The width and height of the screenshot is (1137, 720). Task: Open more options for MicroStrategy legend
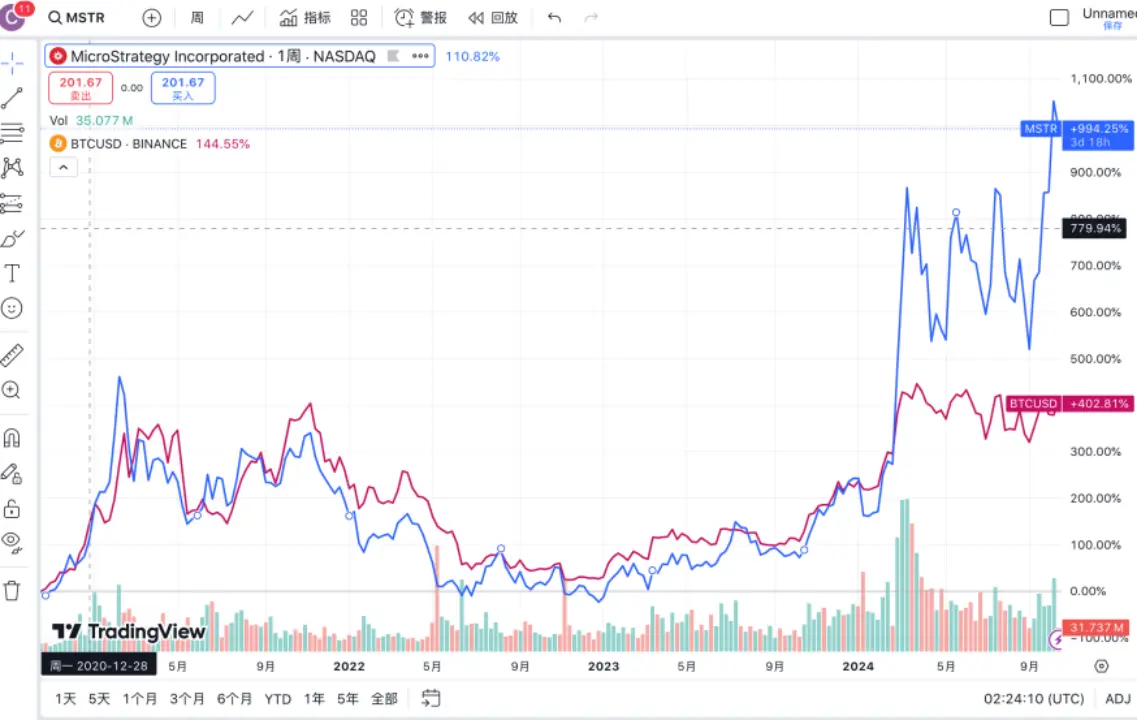pyautogui.click(x=418, y=56)
